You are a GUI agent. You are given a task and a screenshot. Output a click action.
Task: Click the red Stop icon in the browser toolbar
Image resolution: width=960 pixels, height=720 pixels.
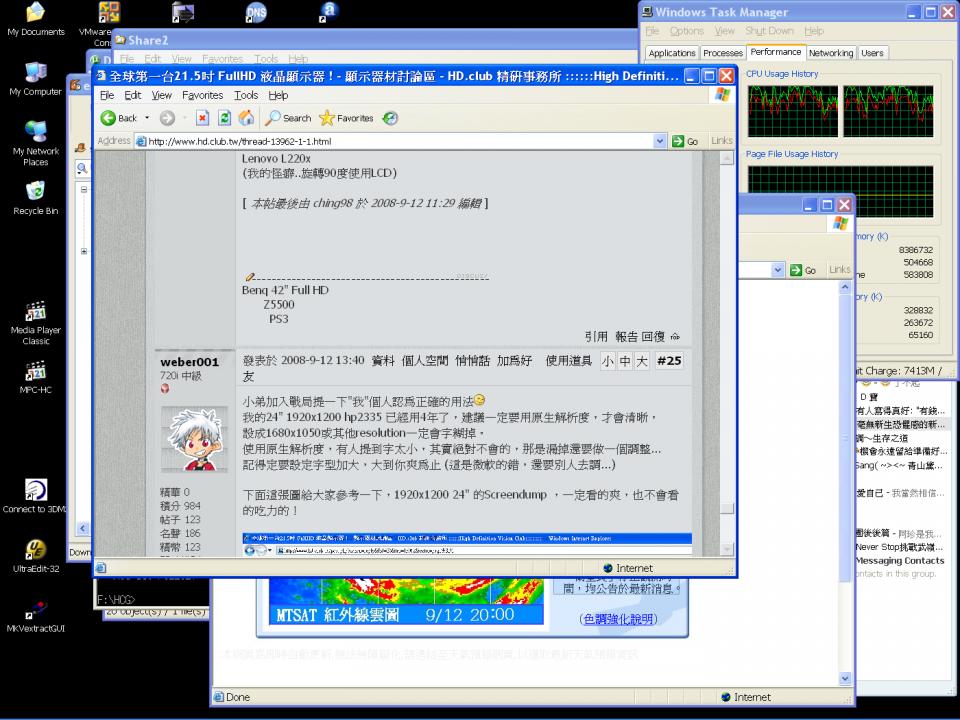pos(202,118)
